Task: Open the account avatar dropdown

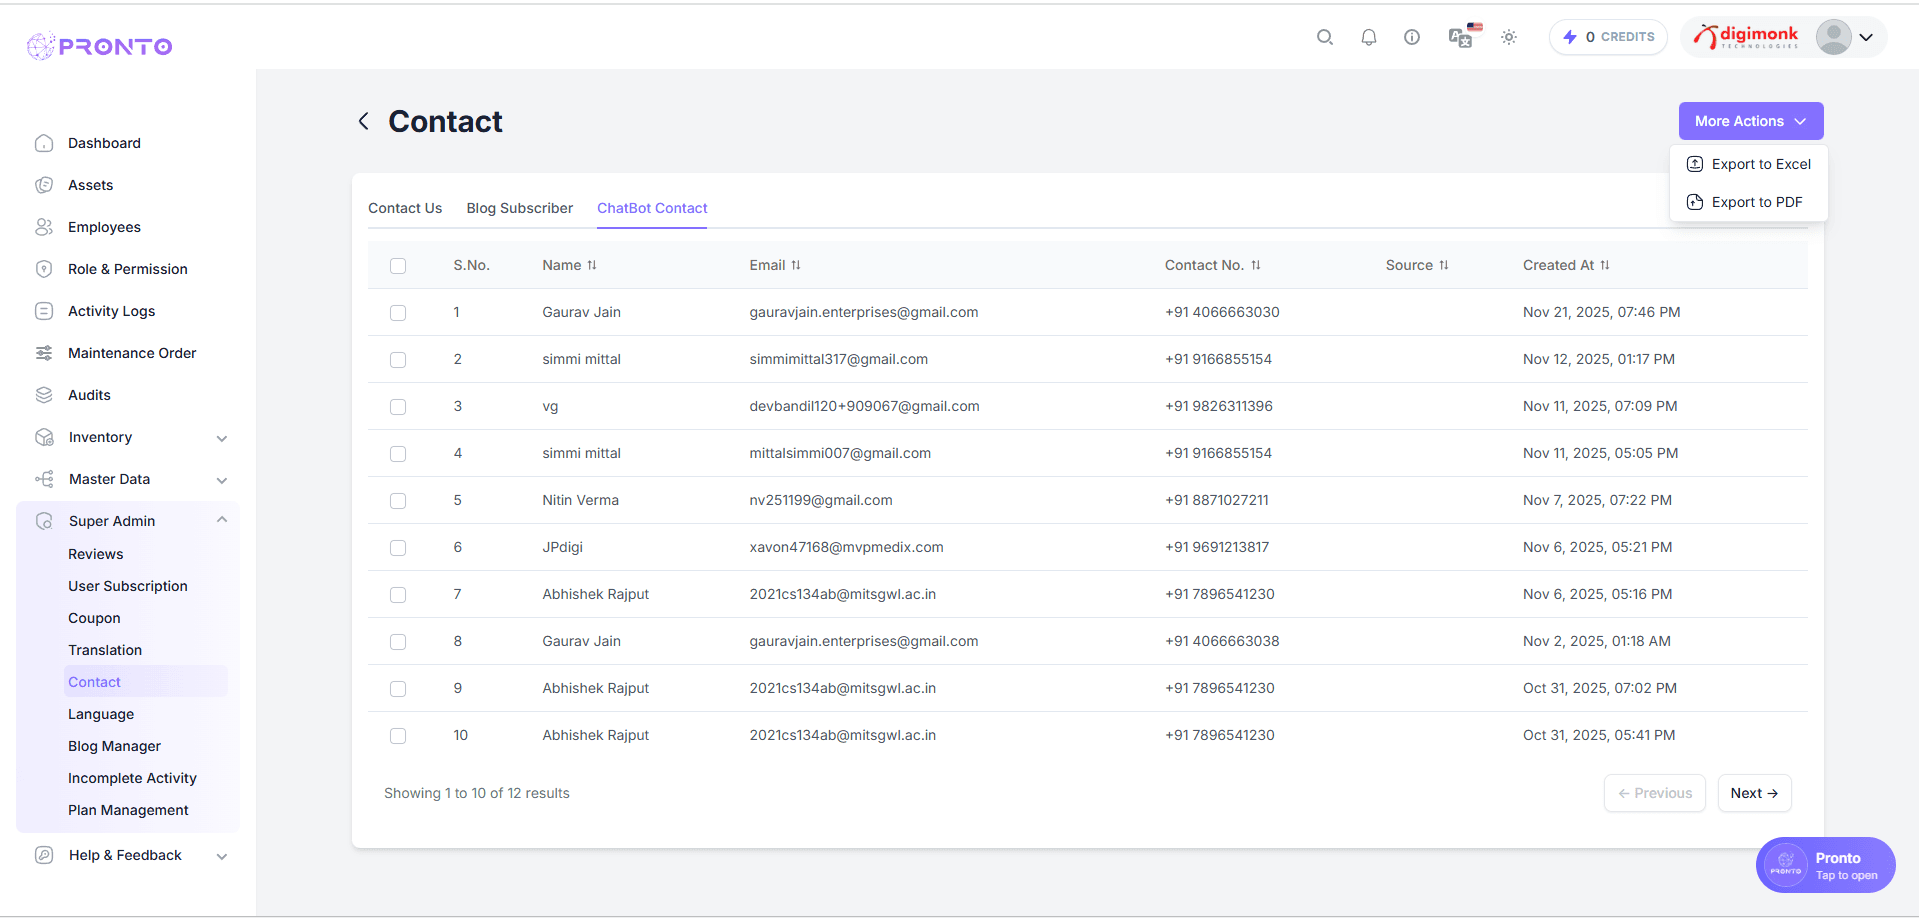Action: [x=1834, y=37]
